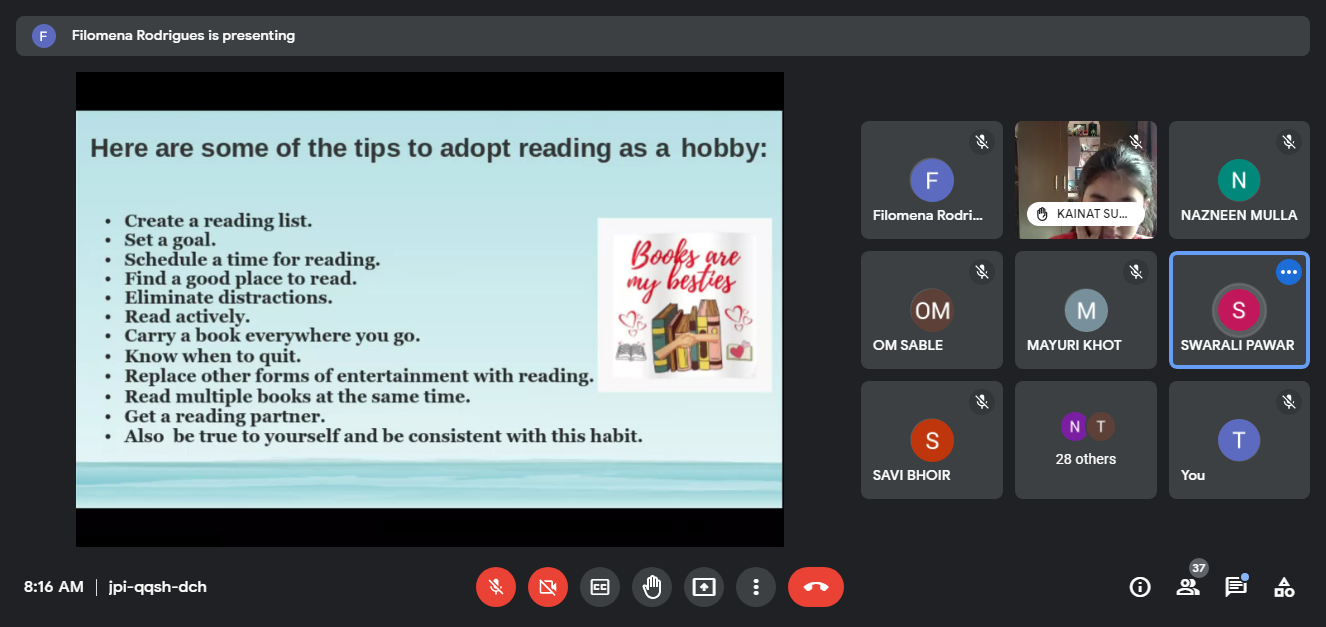Unmute the microphone in bottom toolbar
This screenshot has width=1326, height=627.
[x=495, y=587]
